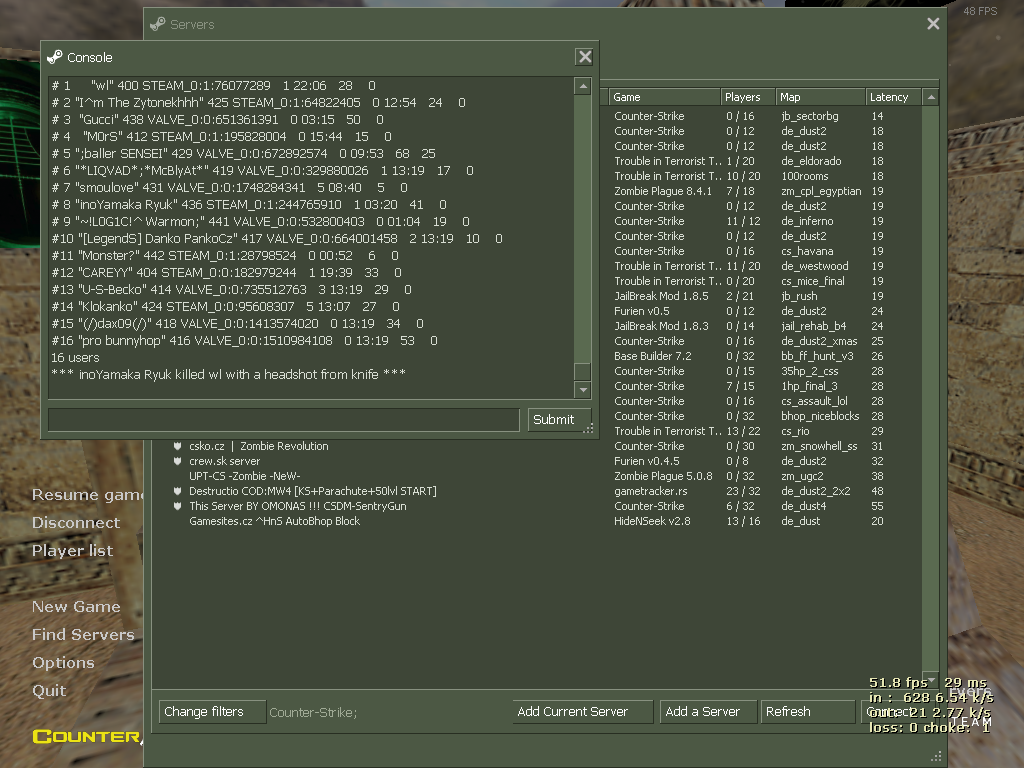
Task: Open the Change filters panel
Action: (x=212, y=711)
